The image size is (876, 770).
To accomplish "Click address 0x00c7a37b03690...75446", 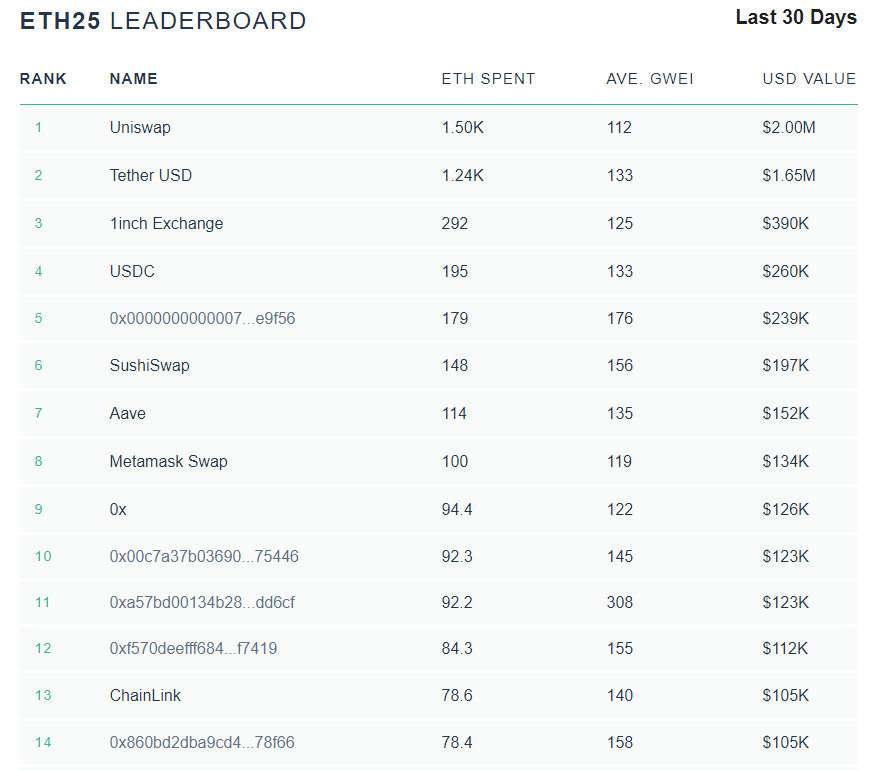I will (x=204, y=557).
